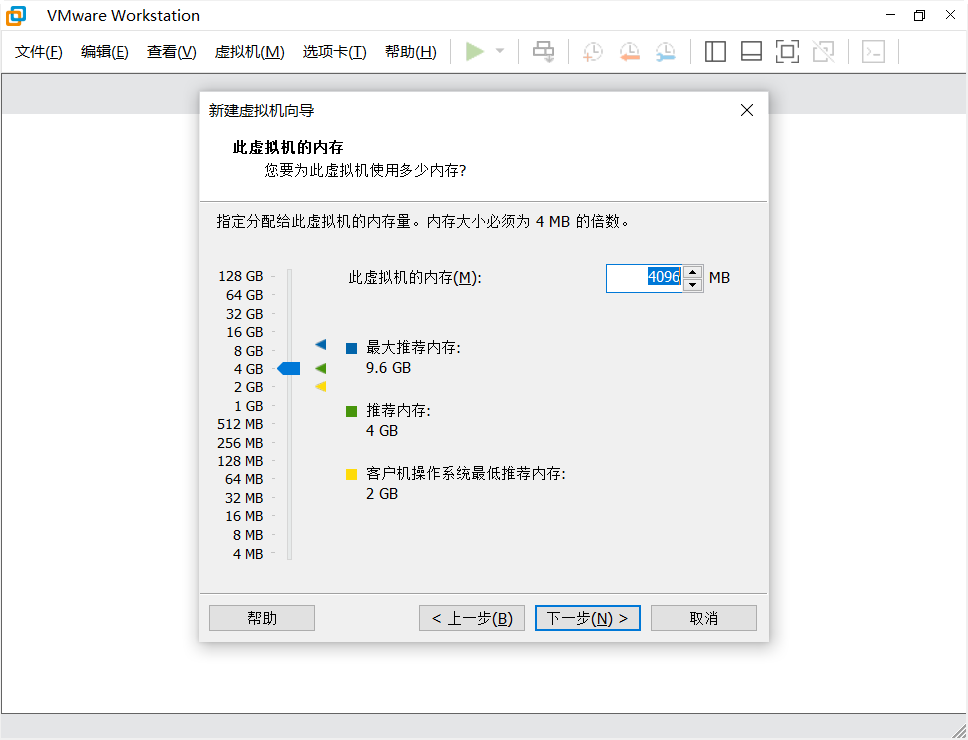Screen dimensions: 968x740
Task: Click the green recommended memory marker
Action: tap(320, 368)
